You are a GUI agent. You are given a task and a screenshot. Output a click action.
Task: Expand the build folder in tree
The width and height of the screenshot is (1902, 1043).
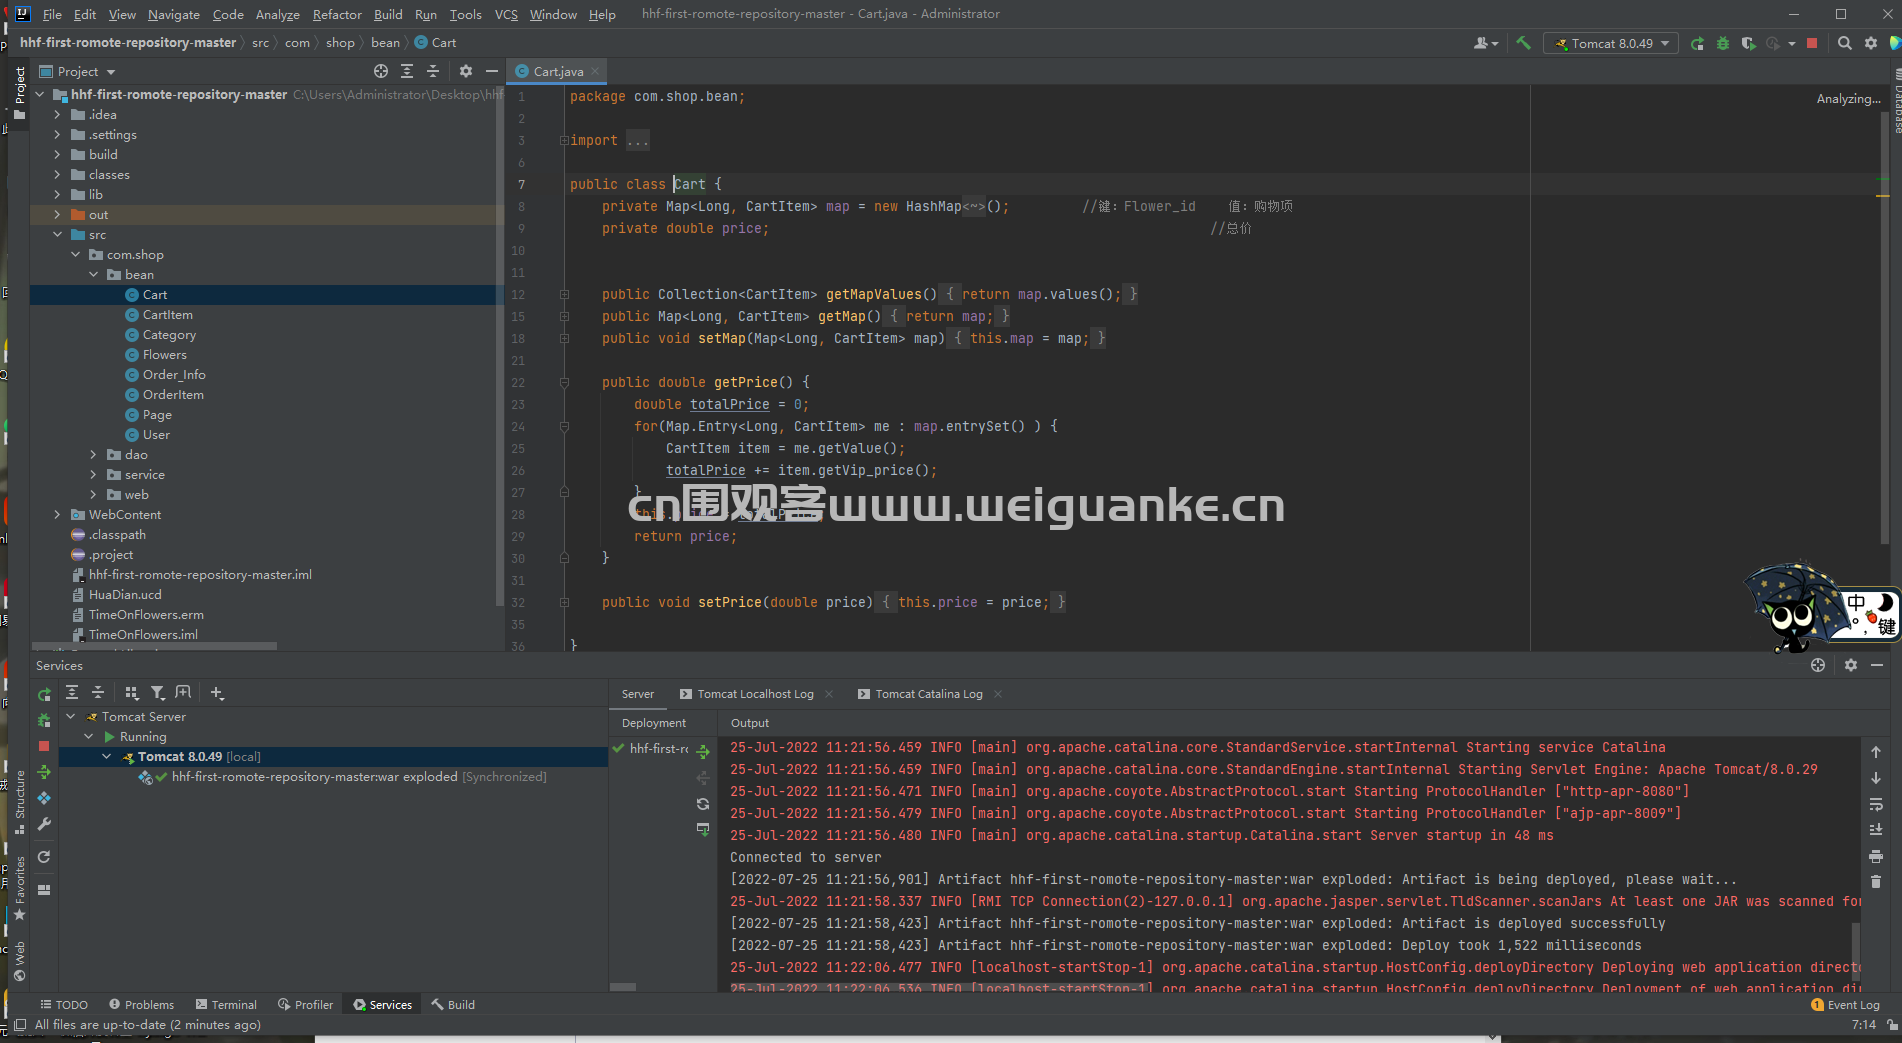pyautogui.click(x=57, y=155)
